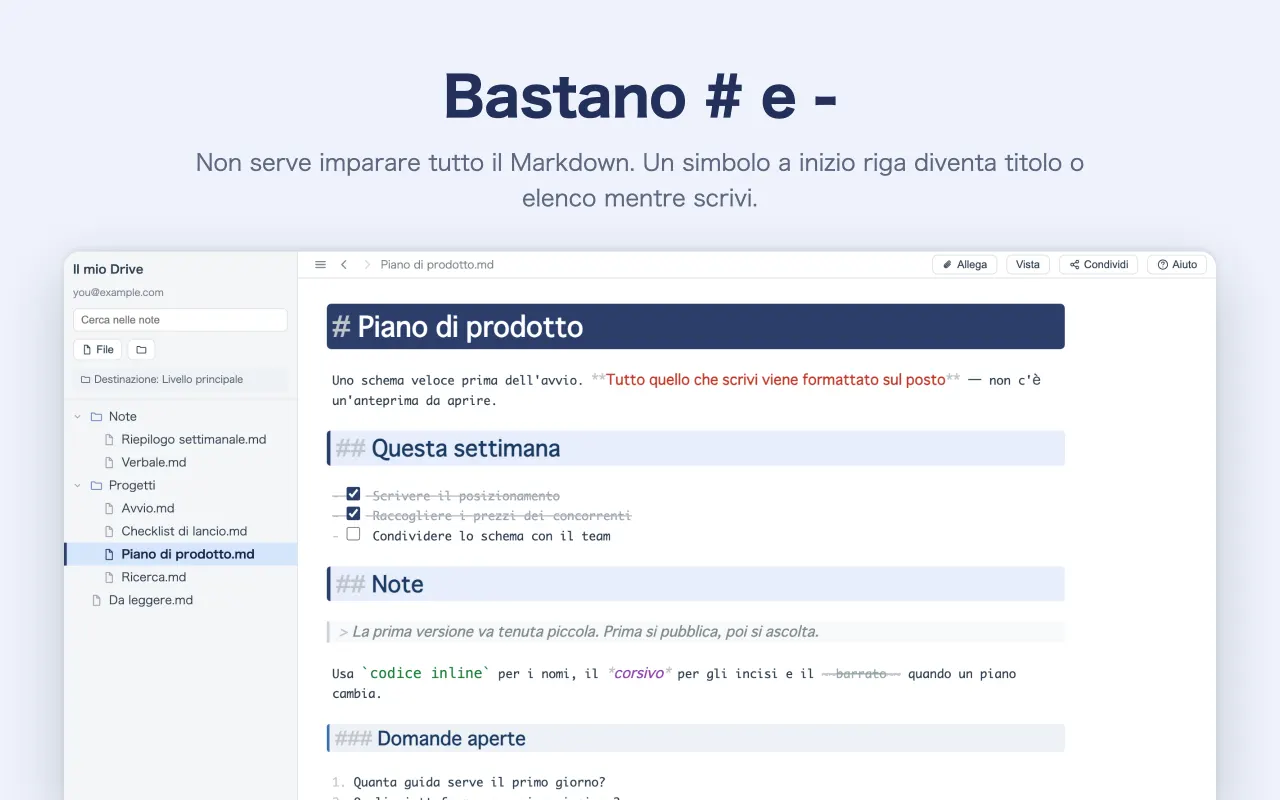Viewport: 1280px width, 800px height.
Task: Open Ricerca.md file
Action: pyautogui.click(x=181, y=578)
